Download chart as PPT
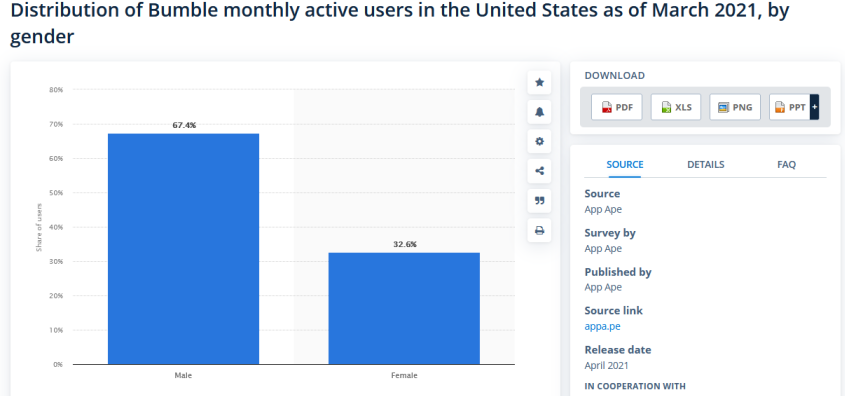845x396 pixels. click(789, 107)
